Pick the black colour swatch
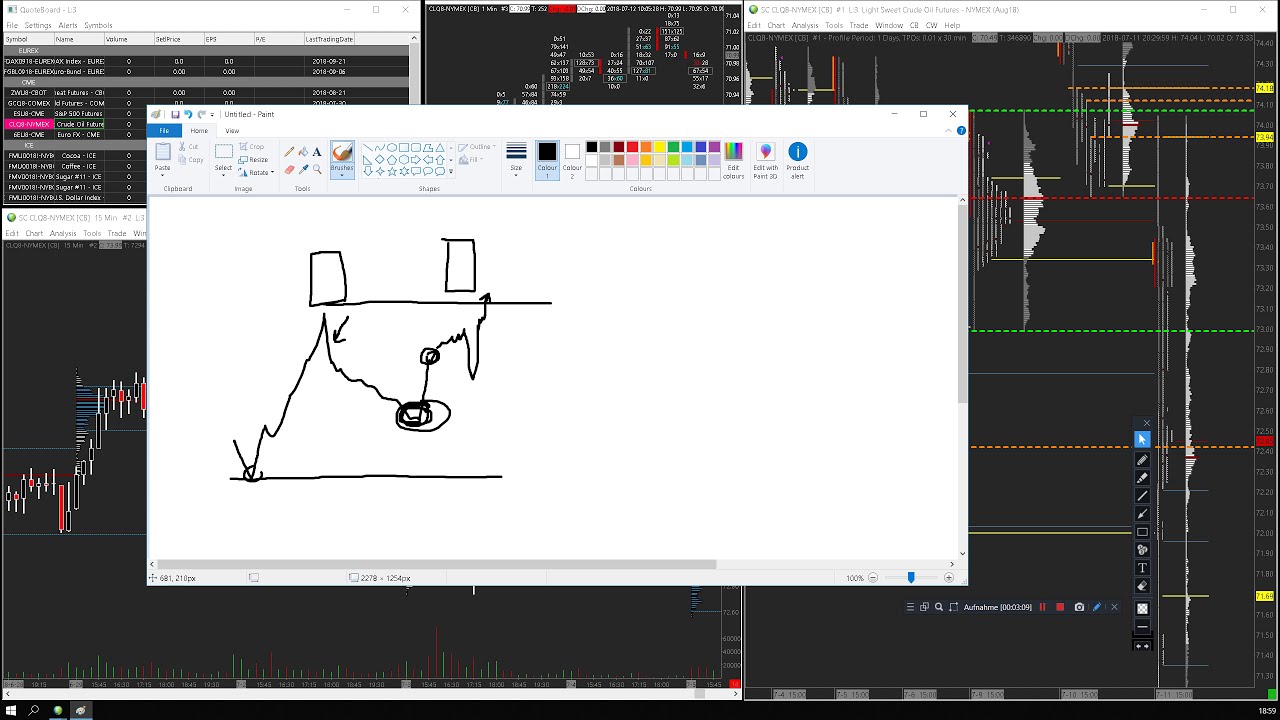 click(591, 147)
